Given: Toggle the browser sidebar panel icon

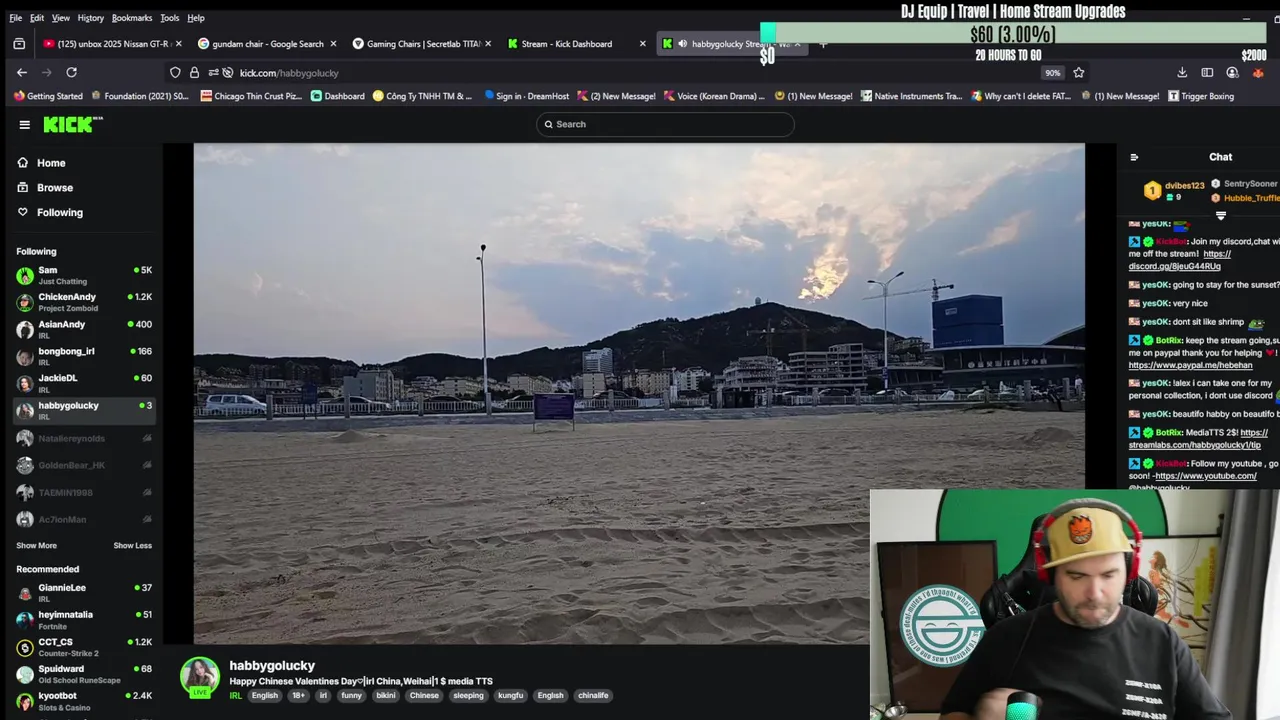Looking at the screenshot, I should click(1207, 72).
